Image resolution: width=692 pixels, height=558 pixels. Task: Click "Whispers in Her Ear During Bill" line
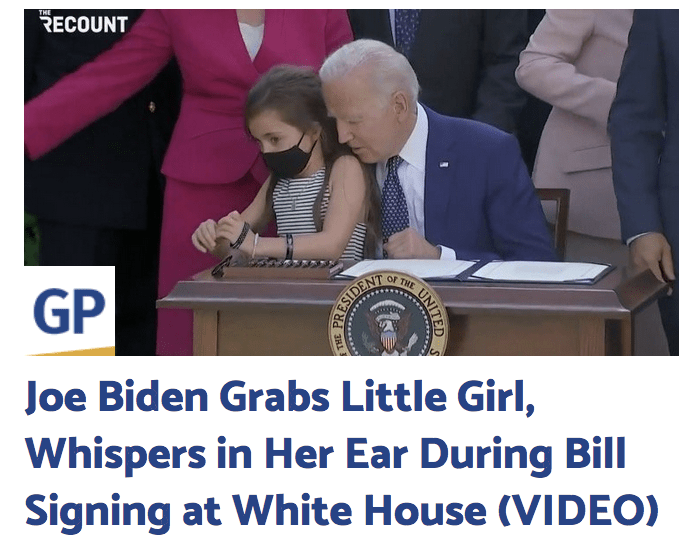tap(326, 453)
